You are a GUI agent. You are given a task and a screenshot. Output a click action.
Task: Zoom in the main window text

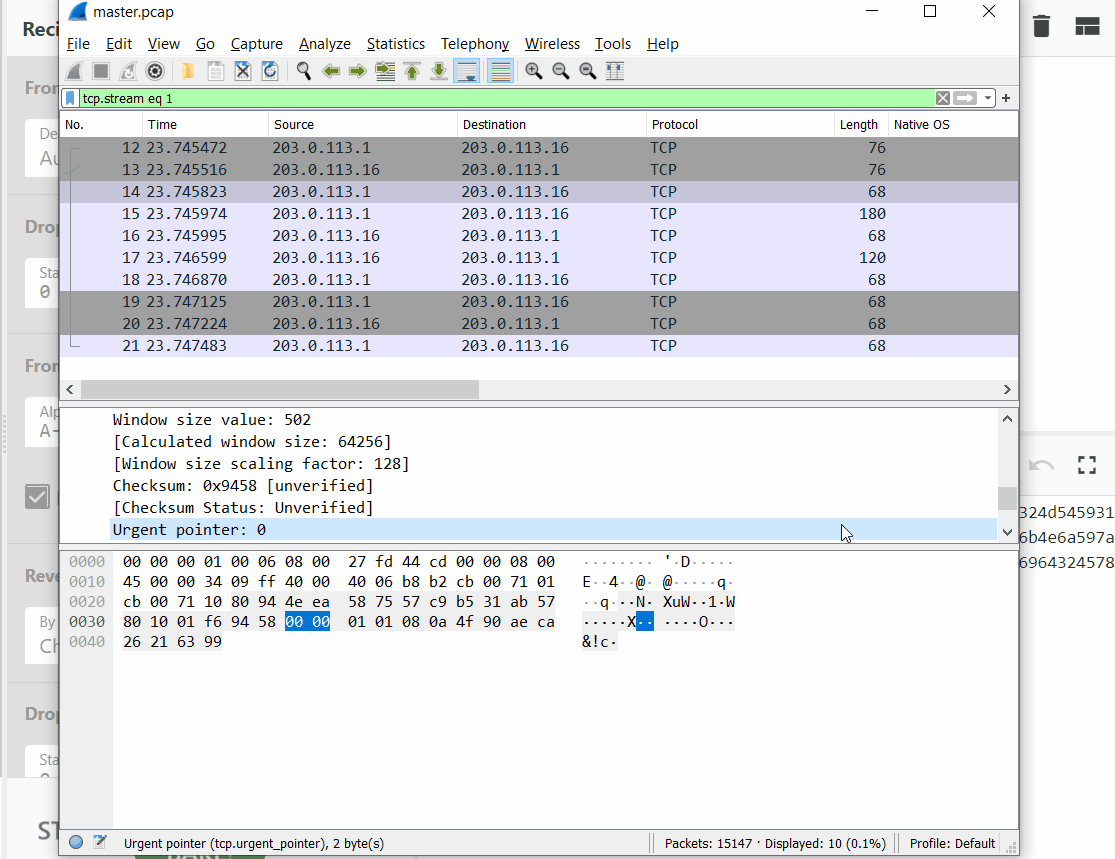pos(533,71)
